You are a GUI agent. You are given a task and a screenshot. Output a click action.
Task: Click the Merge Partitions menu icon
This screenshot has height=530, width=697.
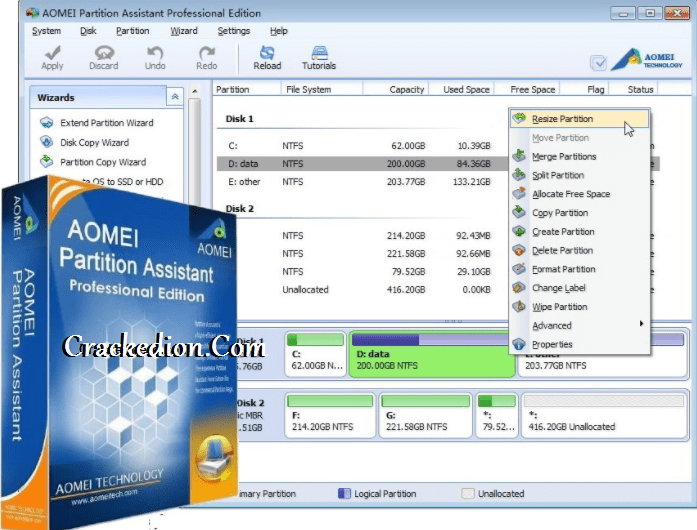tap(519, 156)
